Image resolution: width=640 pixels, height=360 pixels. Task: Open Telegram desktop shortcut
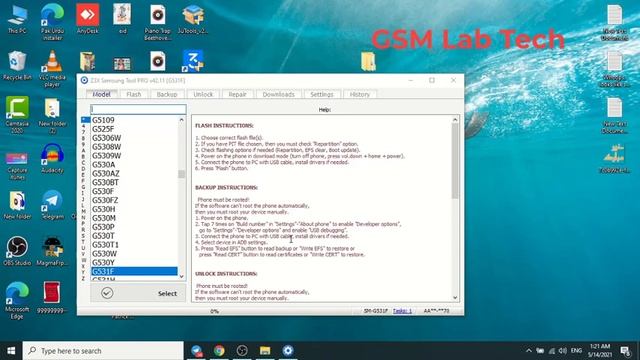point(52,204)
